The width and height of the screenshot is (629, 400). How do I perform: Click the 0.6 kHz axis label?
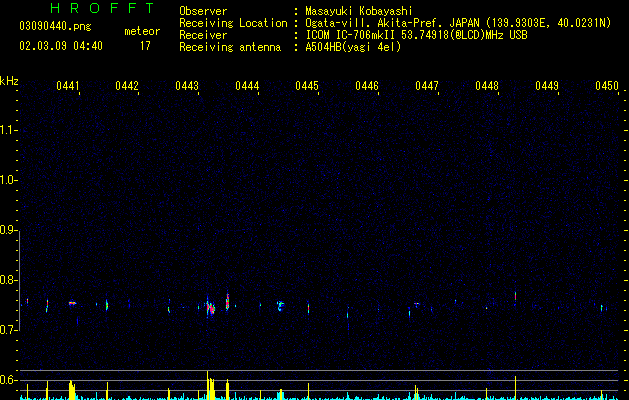tap(8, 380)
